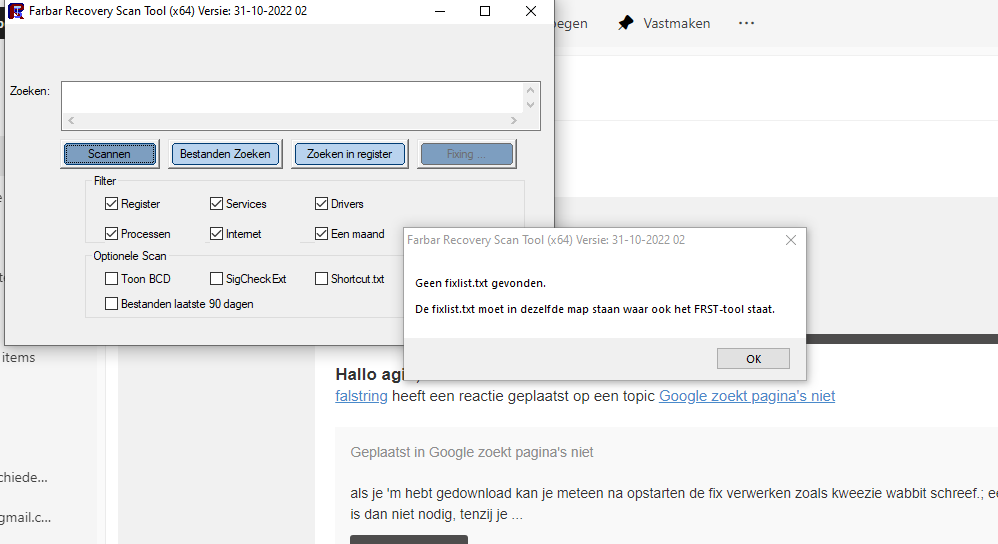Uncheck the Services filter checkbox
998x544 pixels.
pyautogui.click(x=216, y=204)
